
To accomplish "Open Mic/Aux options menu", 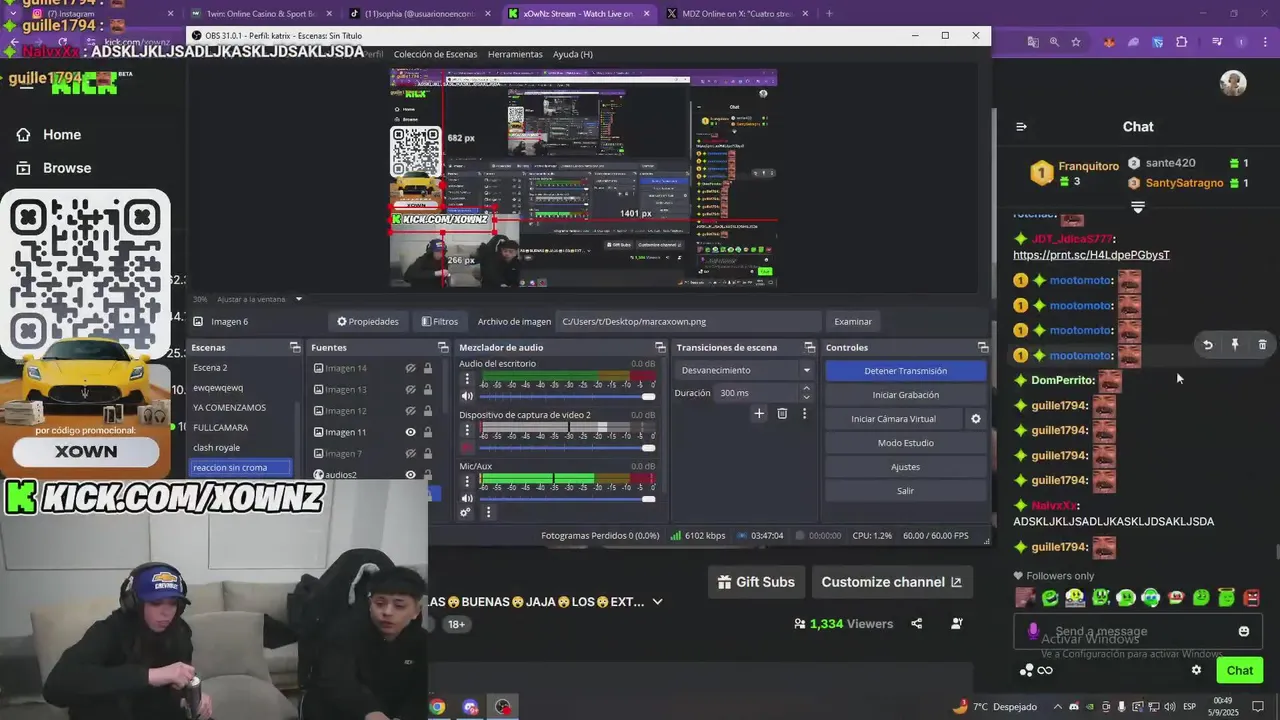I will (466, 480).
